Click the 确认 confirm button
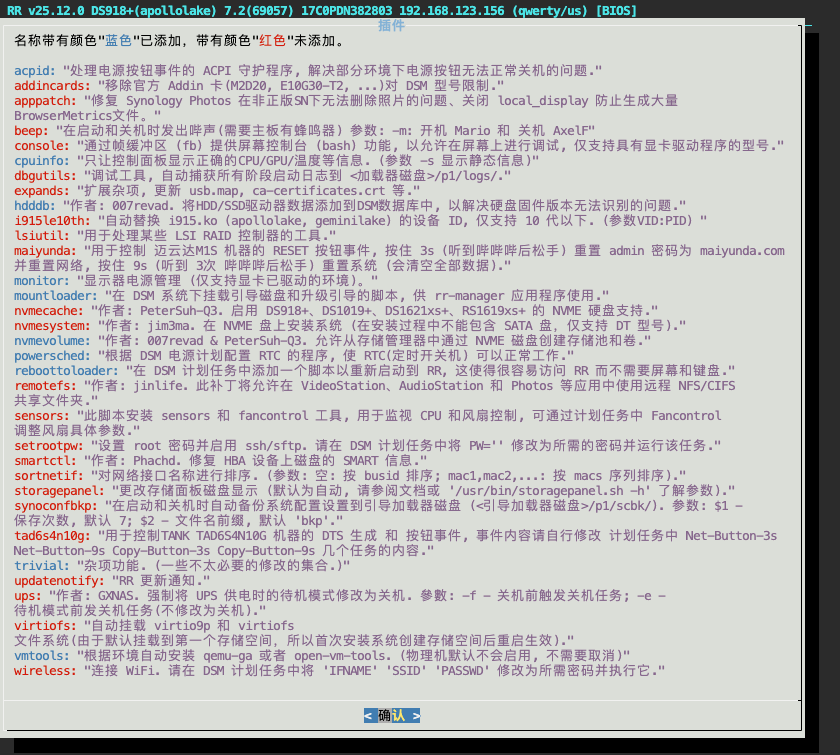Screen dimensions: 840x755 click(x=391, y=715)
